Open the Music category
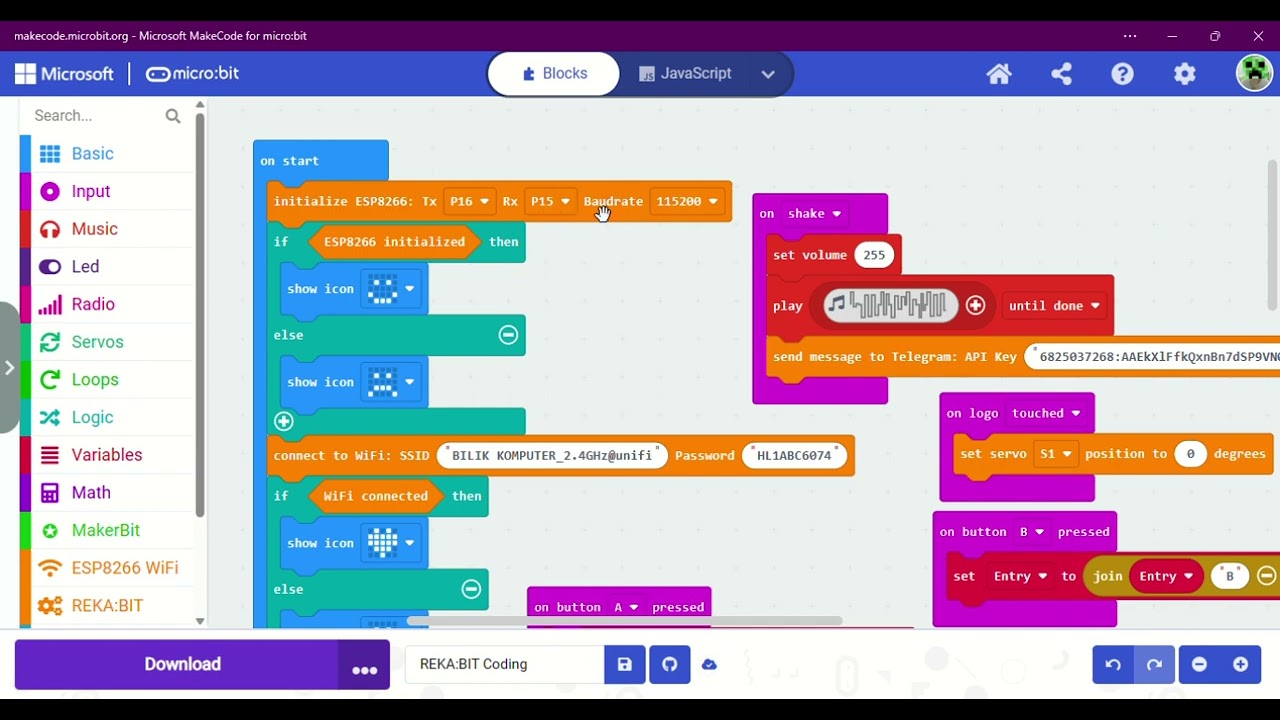The width and height of the screenshot is (1280, 720). pyautogui.click(x=107, y=229)
